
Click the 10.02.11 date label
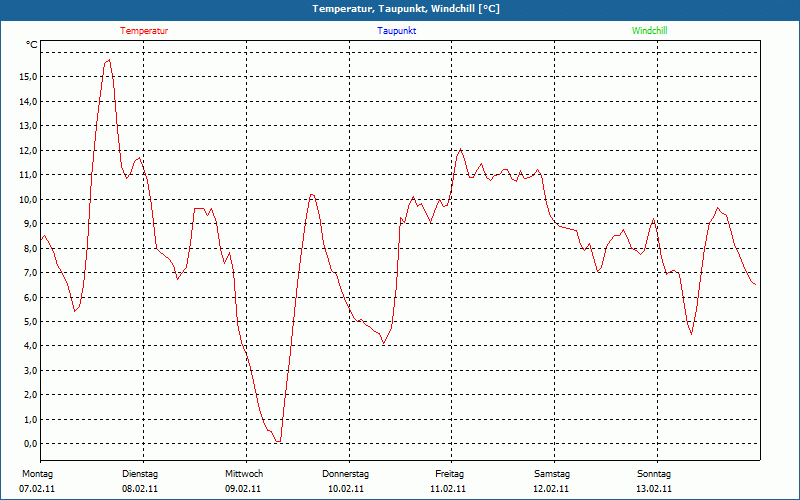(x=346, y=489)
